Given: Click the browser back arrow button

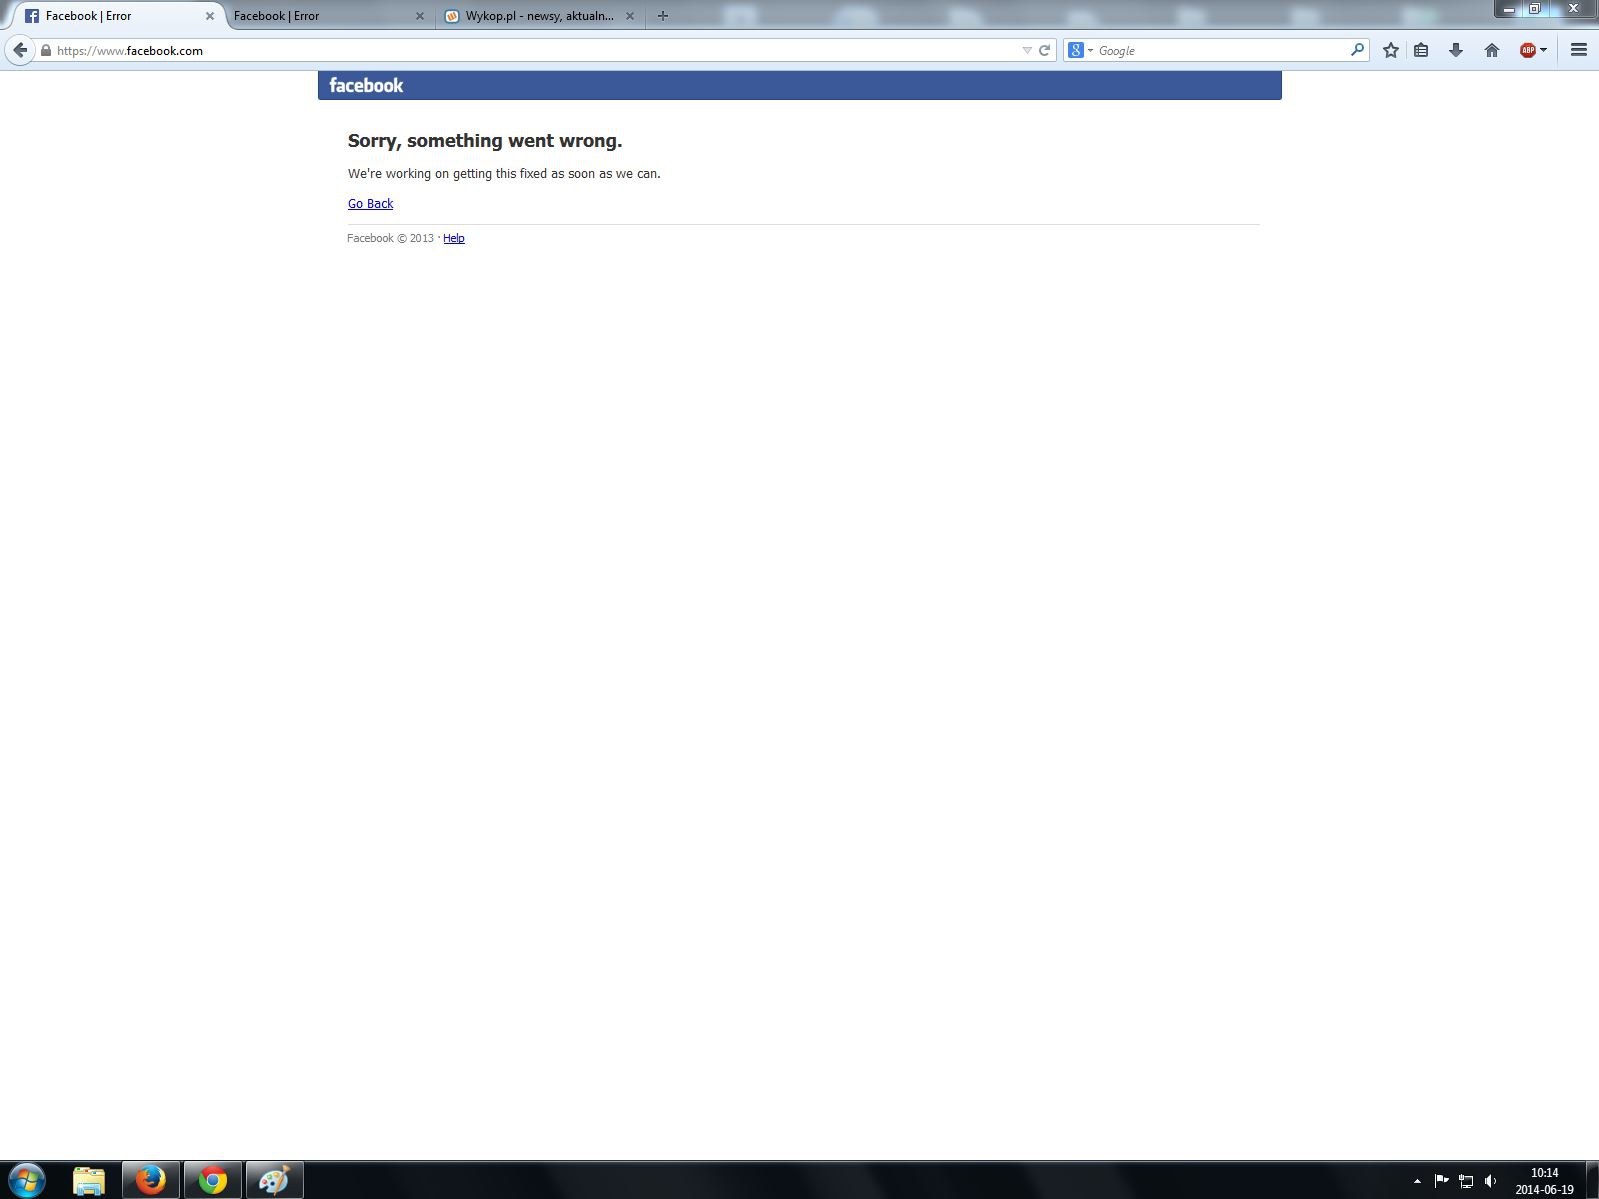Looking at the screenshot, I should tap(20, 50).
